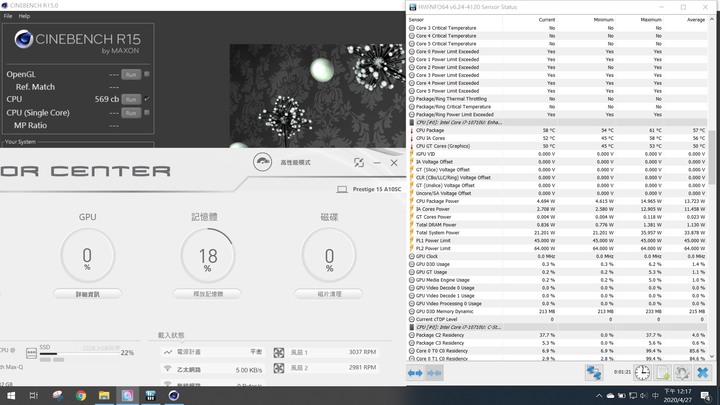Viewport: 720px width, 405px height.
Task: Click the 風扇 1 fan icon
Action: (279, 353)
